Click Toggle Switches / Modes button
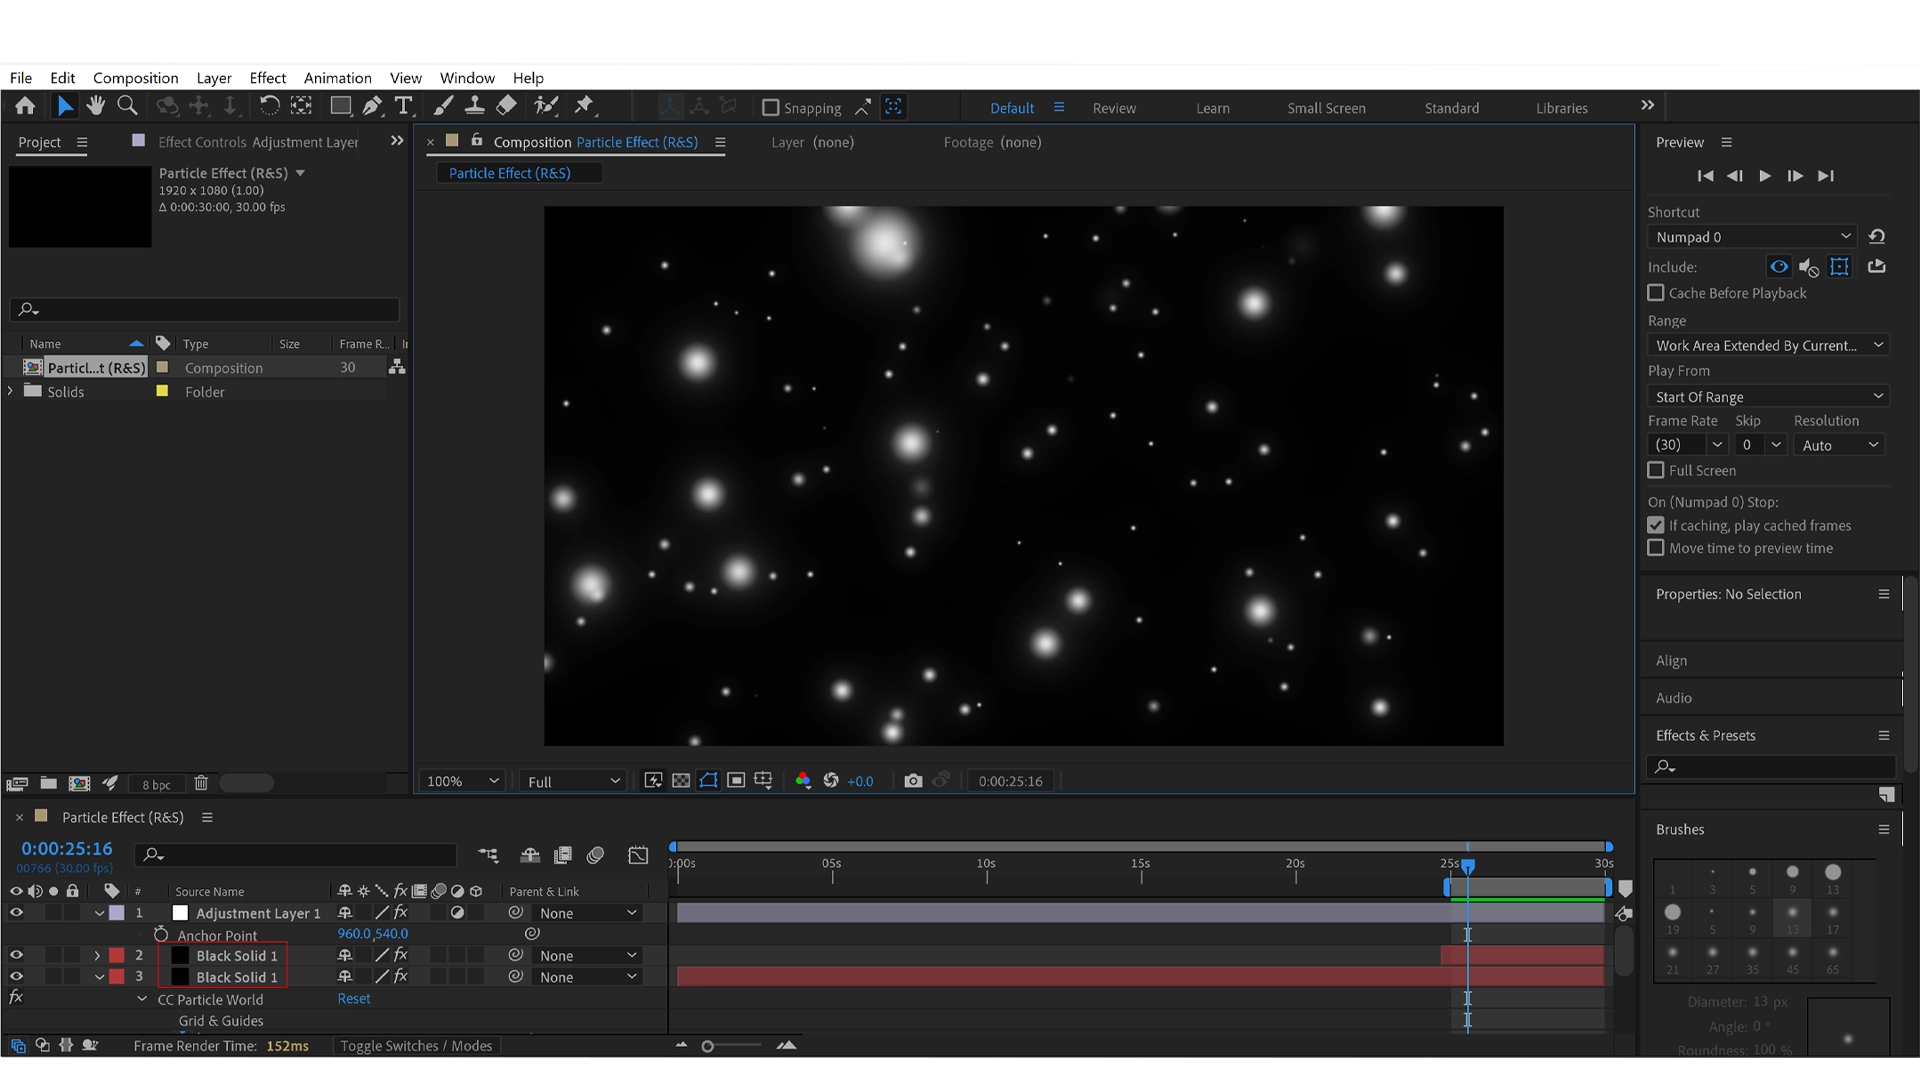This screenshot has width=1920, height=1080. [x=416, y=1045]
